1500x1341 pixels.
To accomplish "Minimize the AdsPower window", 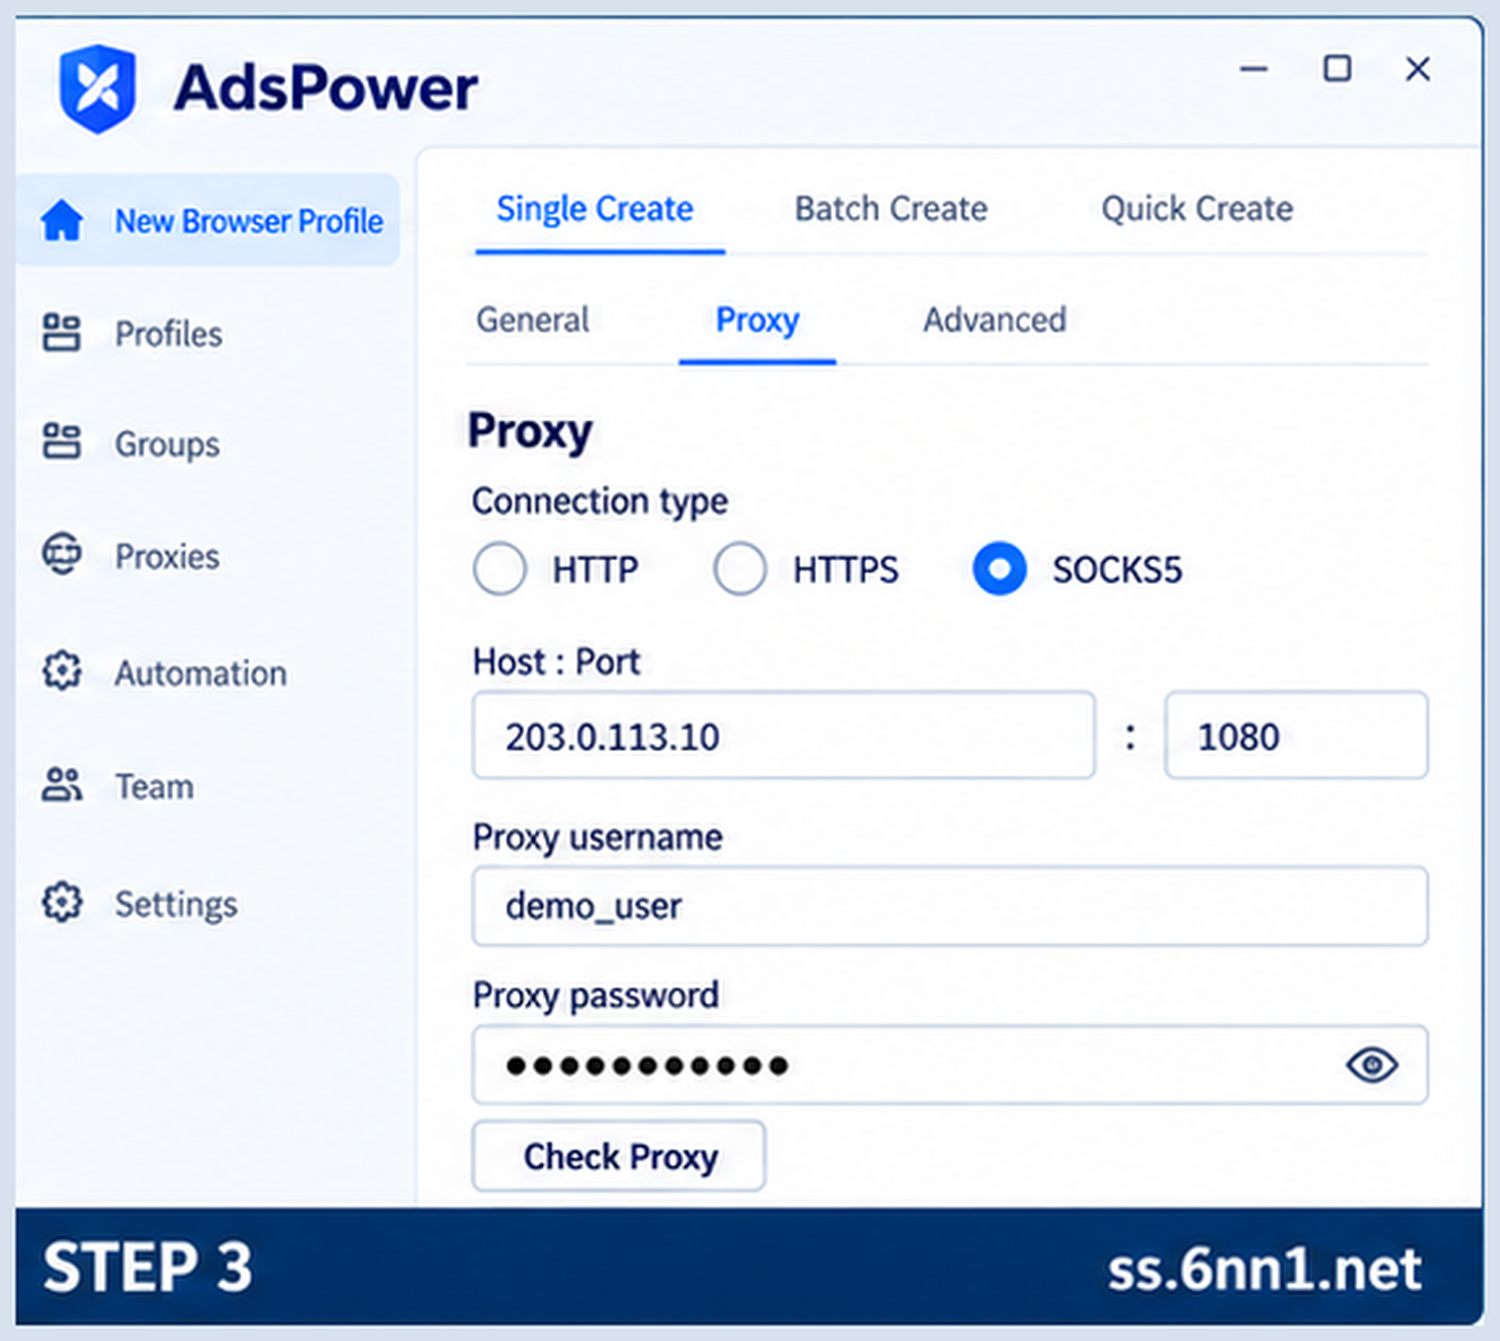I will pyautogui.click(x=1254, y=69).
